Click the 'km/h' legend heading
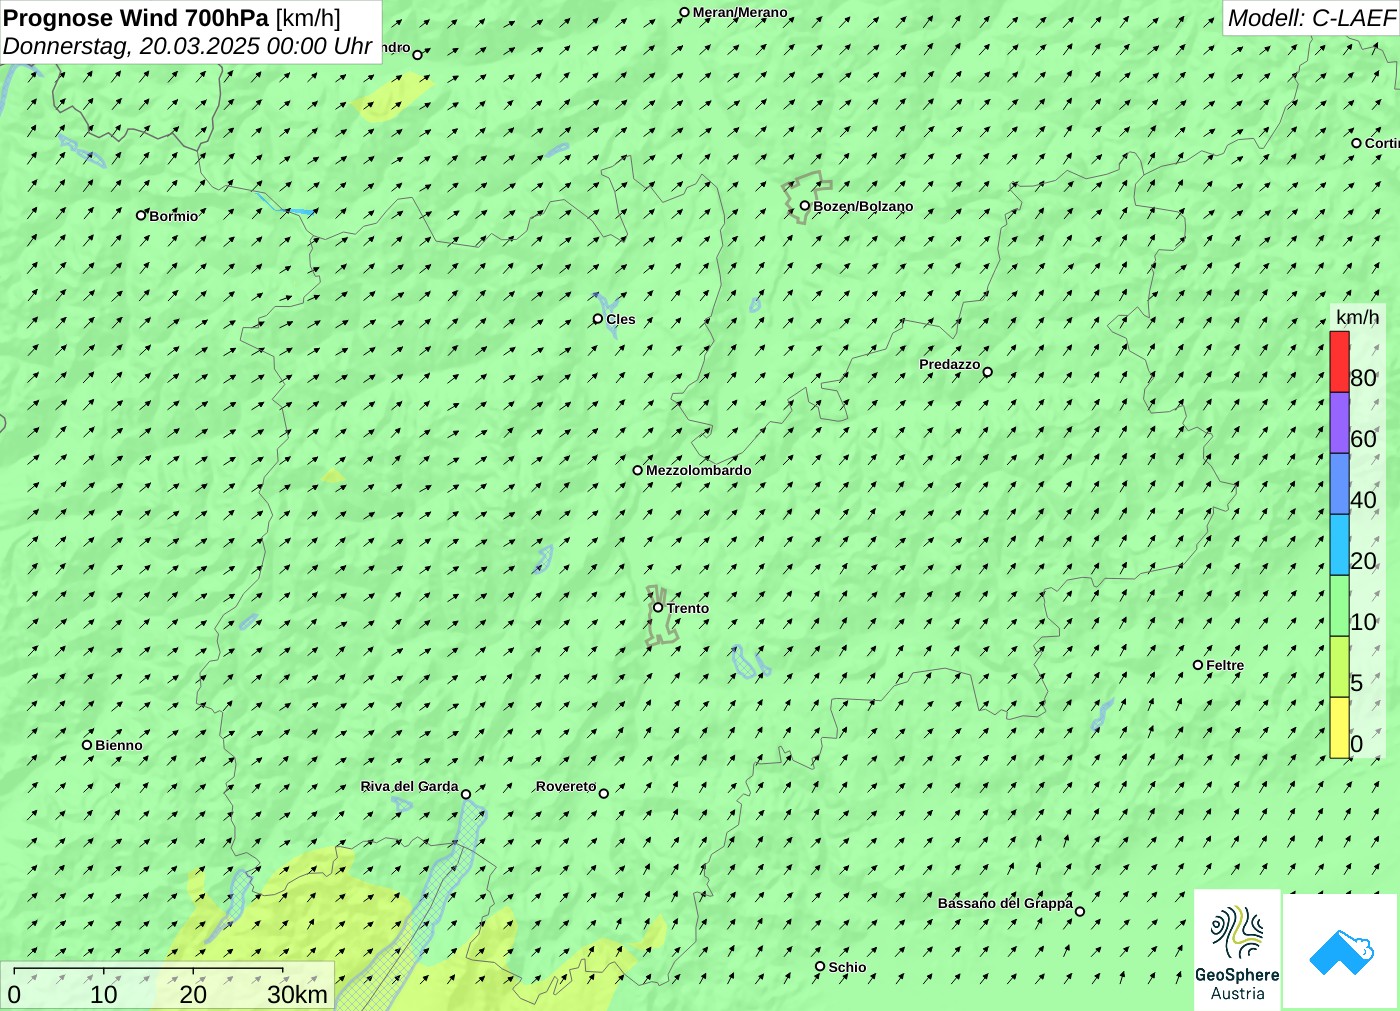This screenshot has height=1011, width=1400. (x=1357, y=318)
